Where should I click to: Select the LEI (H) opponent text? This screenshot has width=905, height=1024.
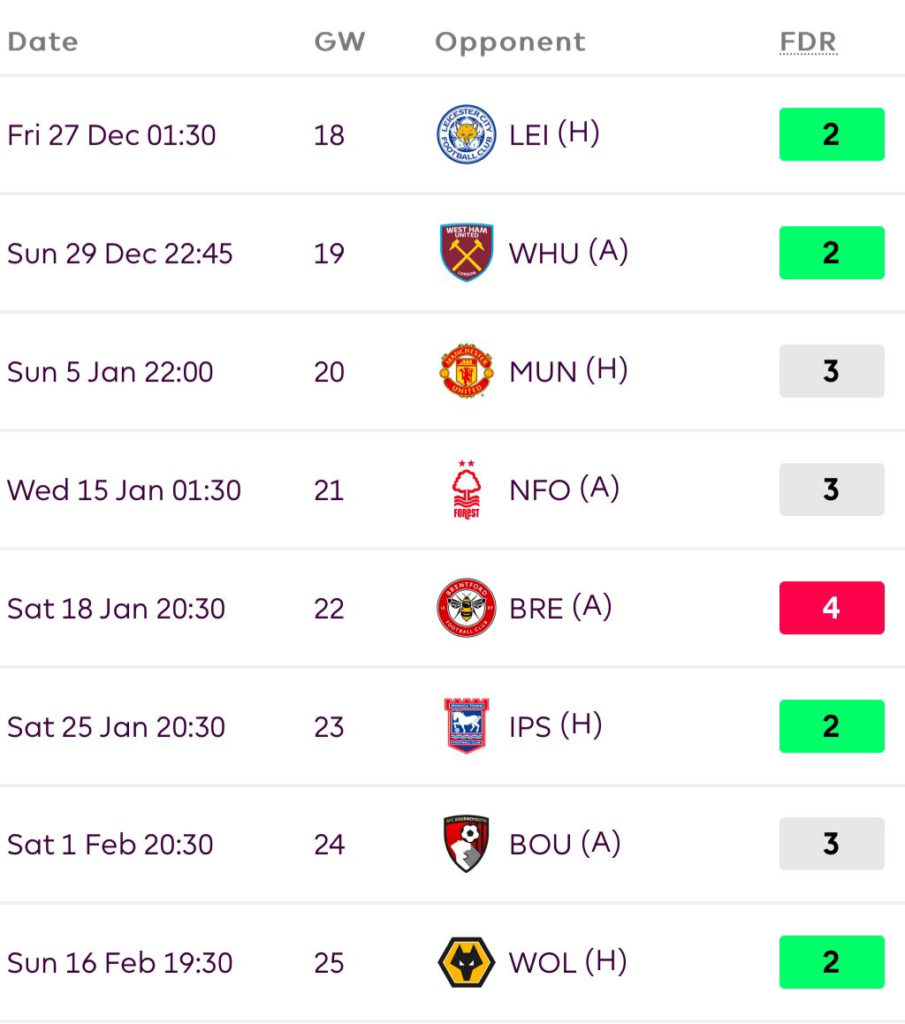(554, 135)
